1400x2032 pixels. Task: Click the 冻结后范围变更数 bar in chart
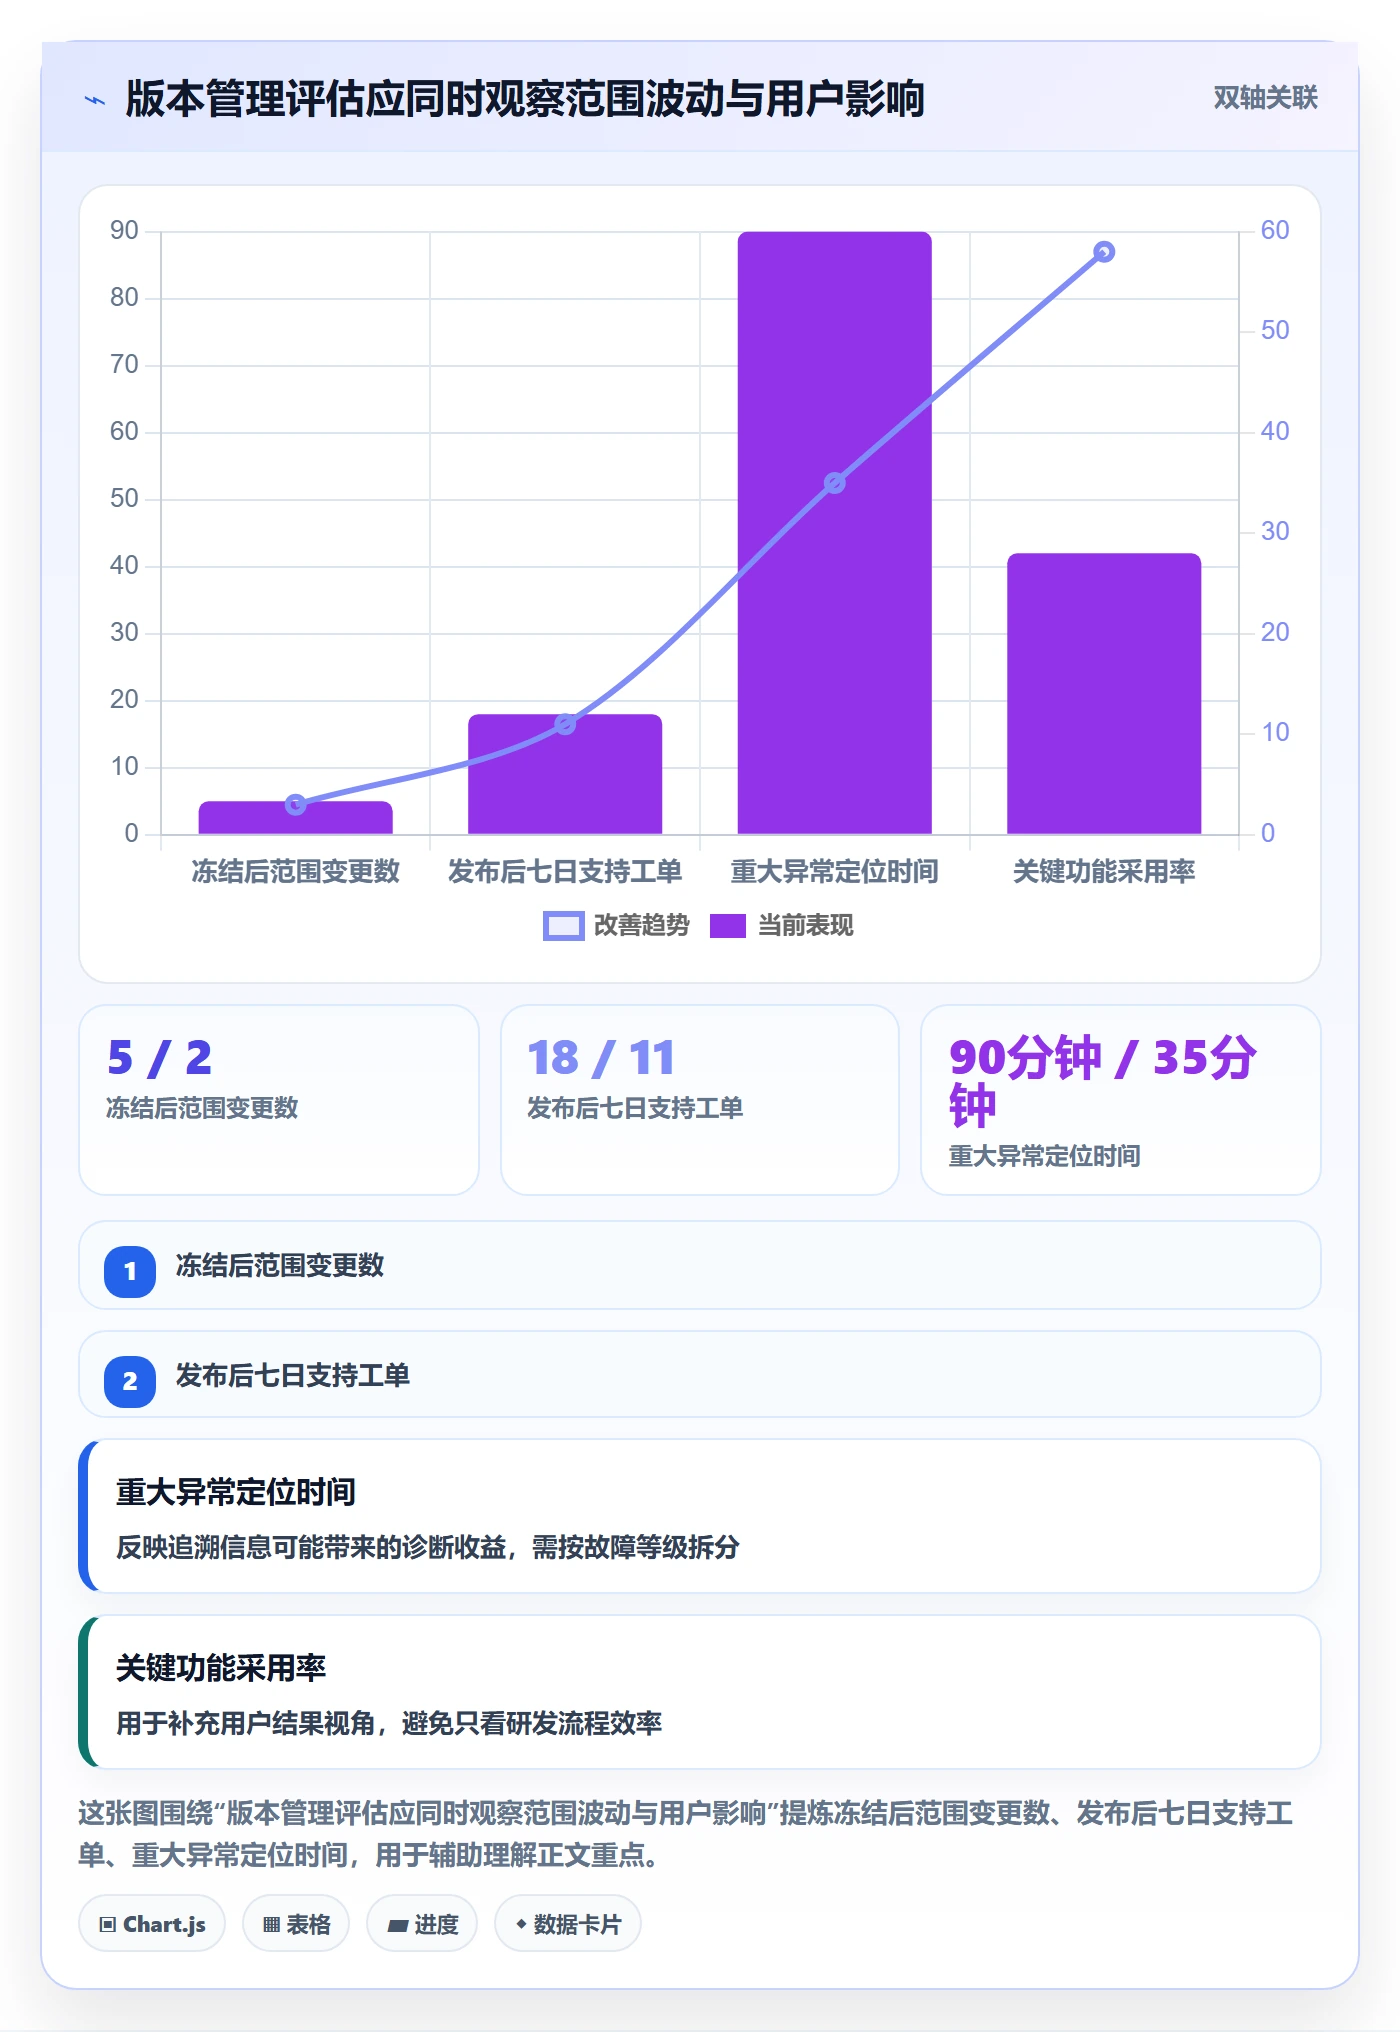(295, 818)
